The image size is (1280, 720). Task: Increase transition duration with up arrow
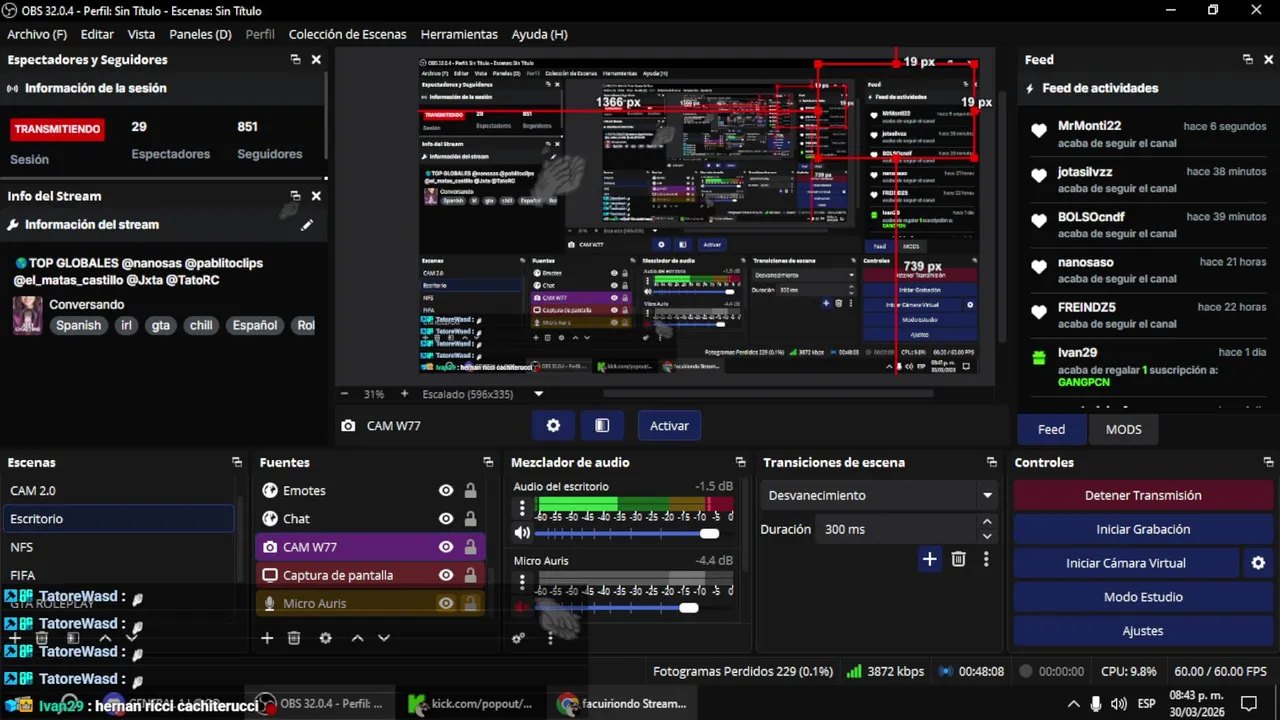click(x=987, y=522)
